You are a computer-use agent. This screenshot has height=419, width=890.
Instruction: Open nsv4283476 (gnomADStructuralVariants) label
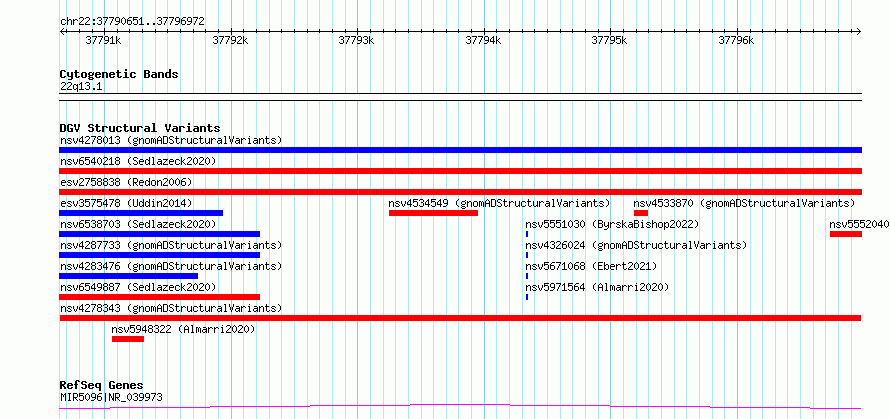[x=171, y=266]
